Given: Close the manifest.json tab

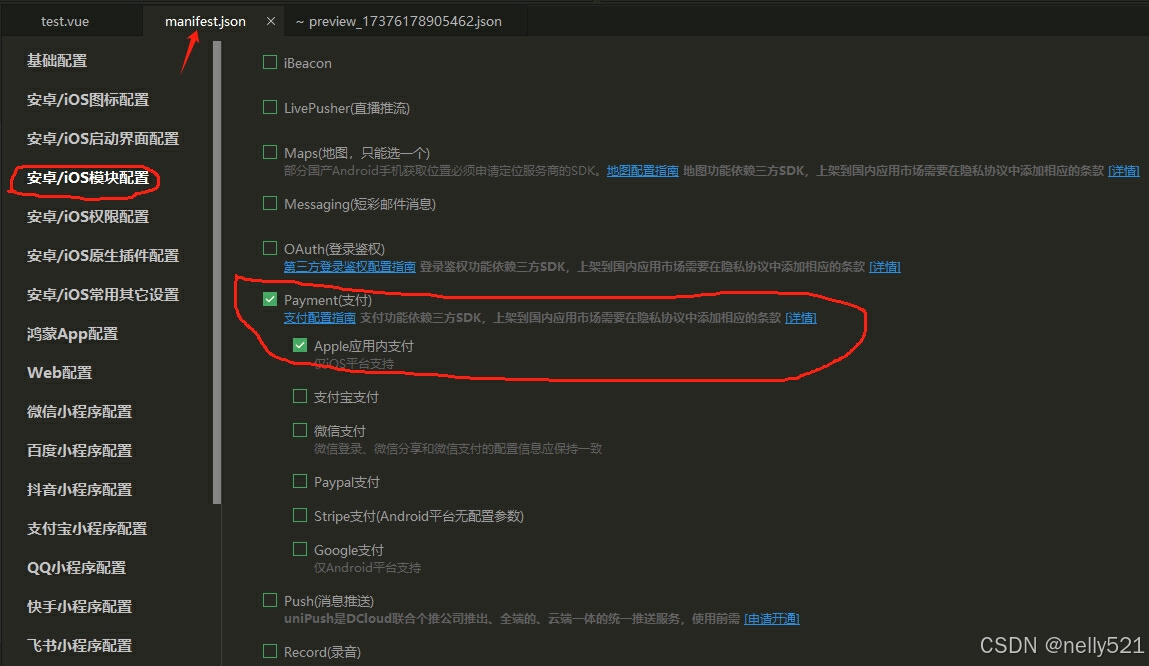Looking at the screenshot, I should tap(270, 21).
